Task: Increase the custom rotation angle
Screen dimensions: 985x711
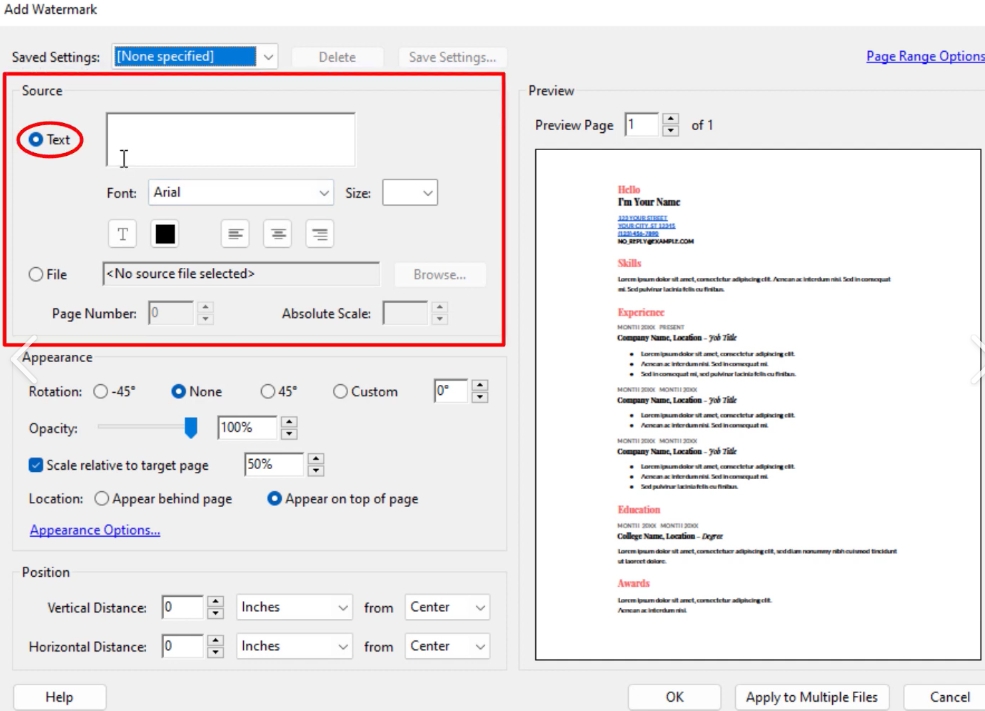Action: 480,385
